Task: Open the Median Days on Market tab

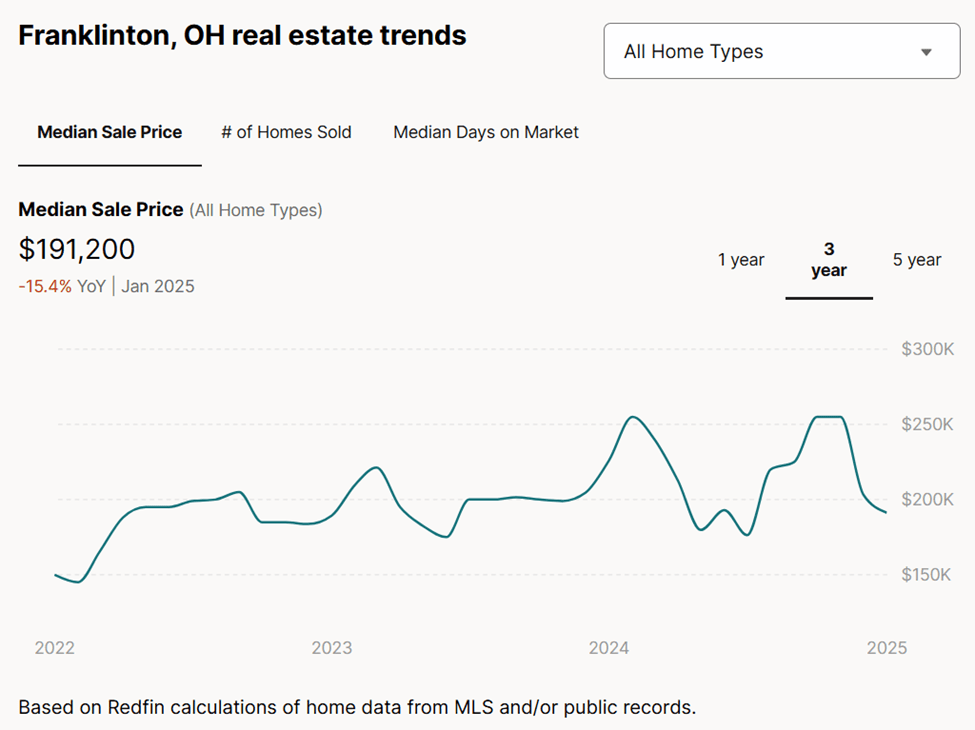Action: point(486,132)
